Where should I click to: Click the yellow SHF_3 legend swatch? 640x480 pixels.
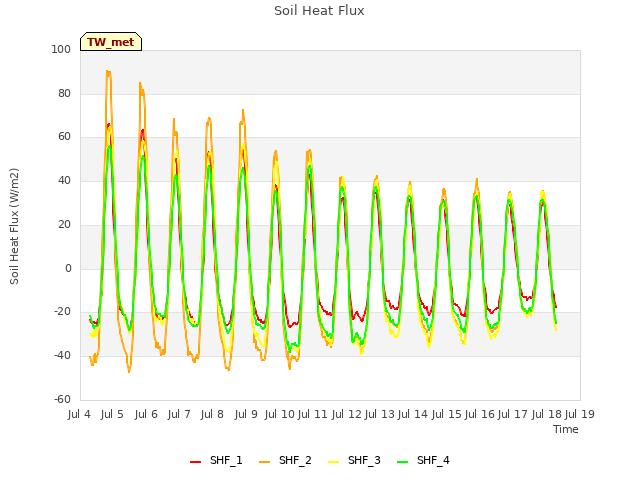click(333, 462)
